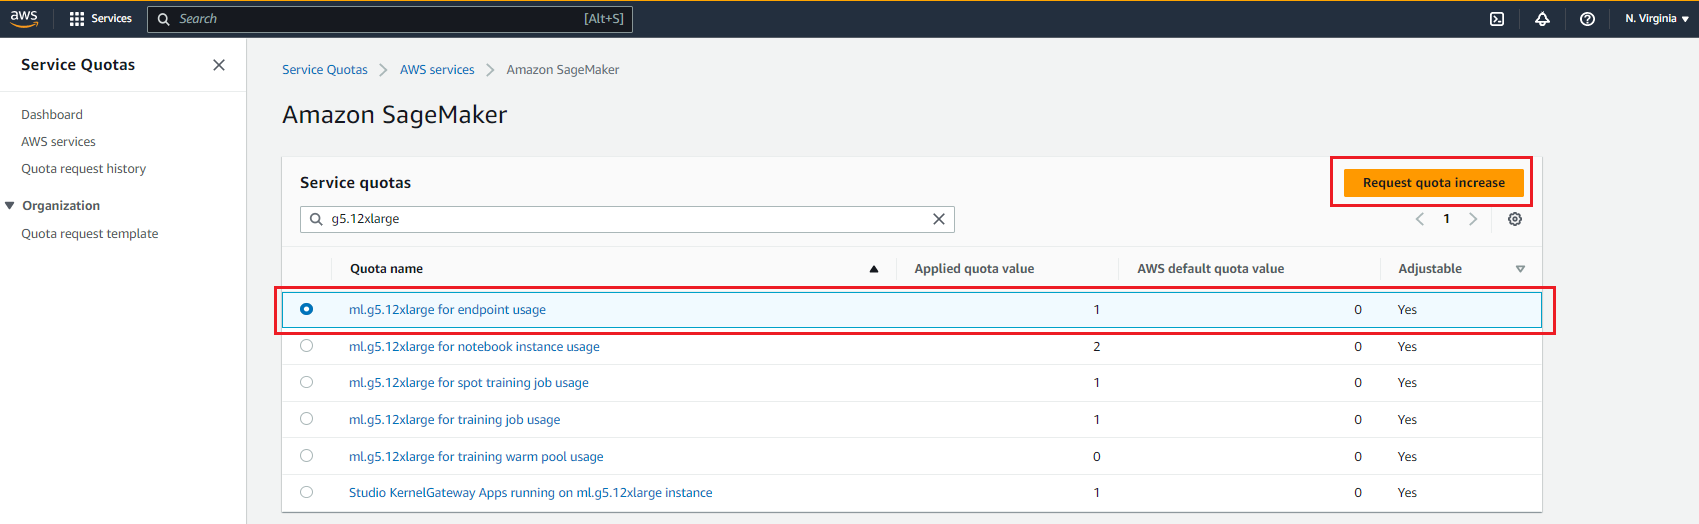Screen dimensions: 1699x524
Task: Click AWS services breadcrumb link
Action: [437, 70]
